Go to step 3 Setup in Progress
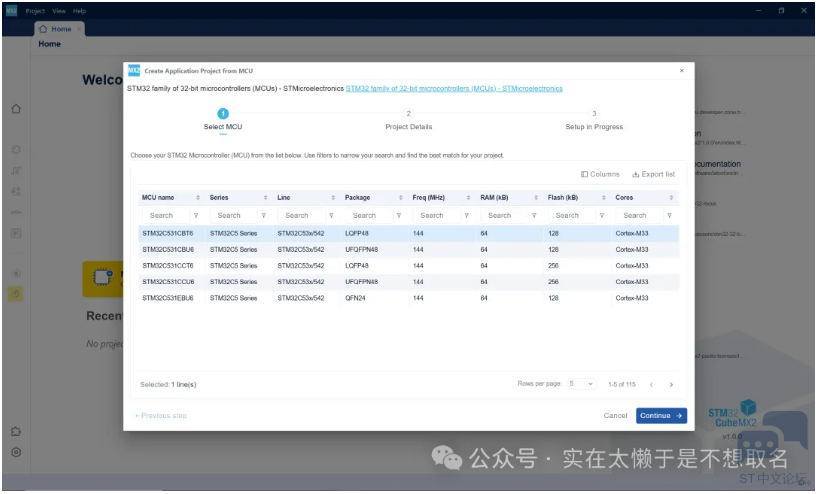Screen dimensions: 816x494 (x=594, y=120)
